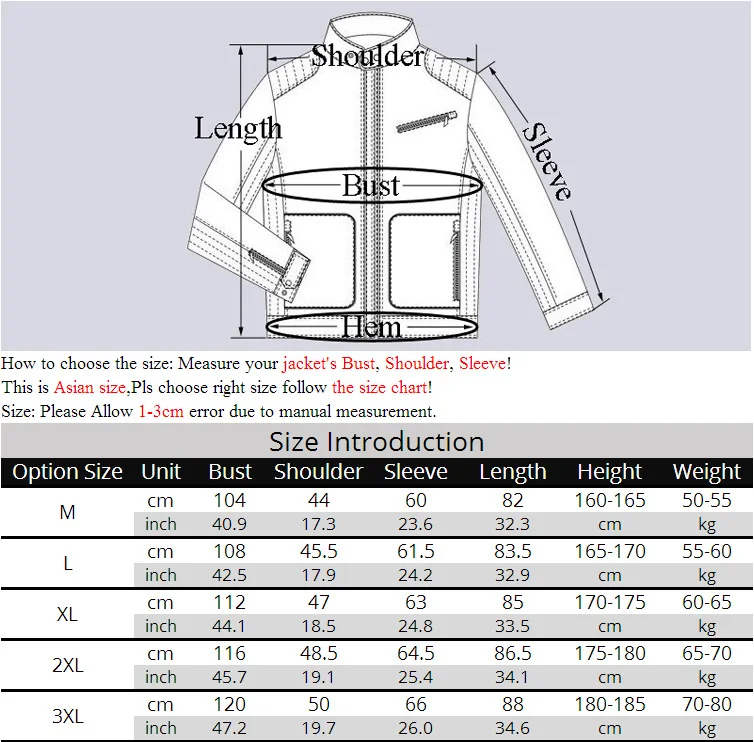
Task: Click the 'Unit' column header
Action: coord(161,472)
